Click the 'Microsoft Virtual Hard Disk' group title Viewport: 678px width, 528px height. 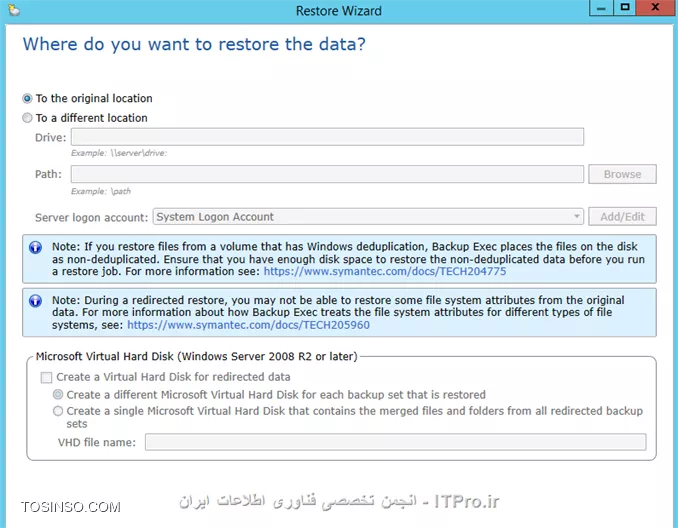(x=197, y=356)
